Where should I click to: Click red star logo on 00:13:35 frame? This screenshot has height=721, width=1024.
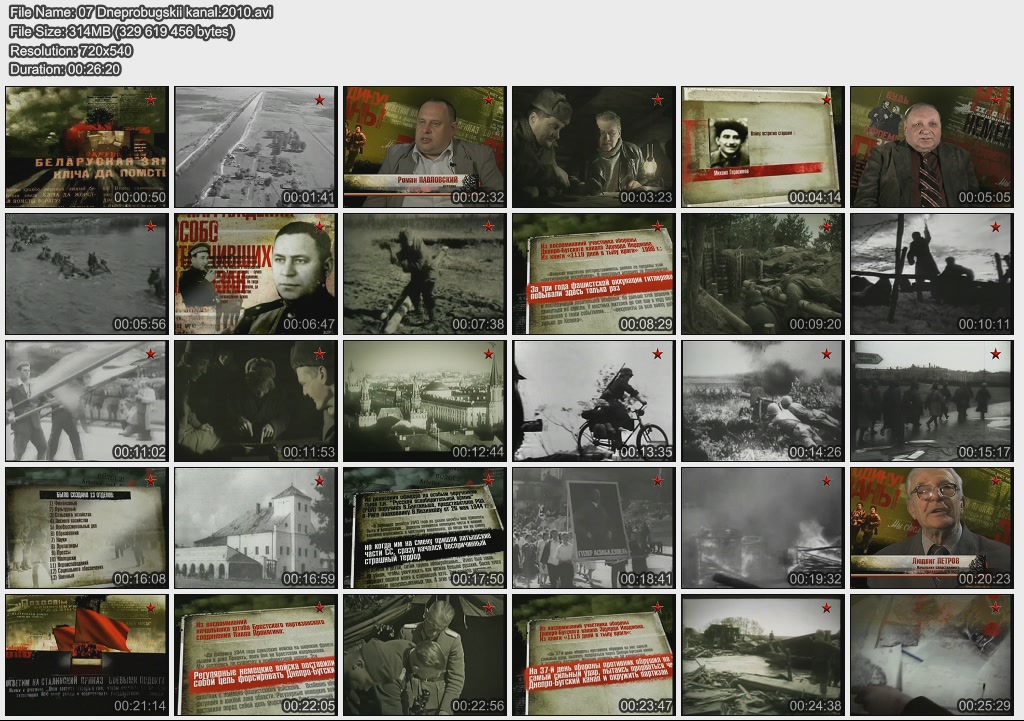pos(658,354)
